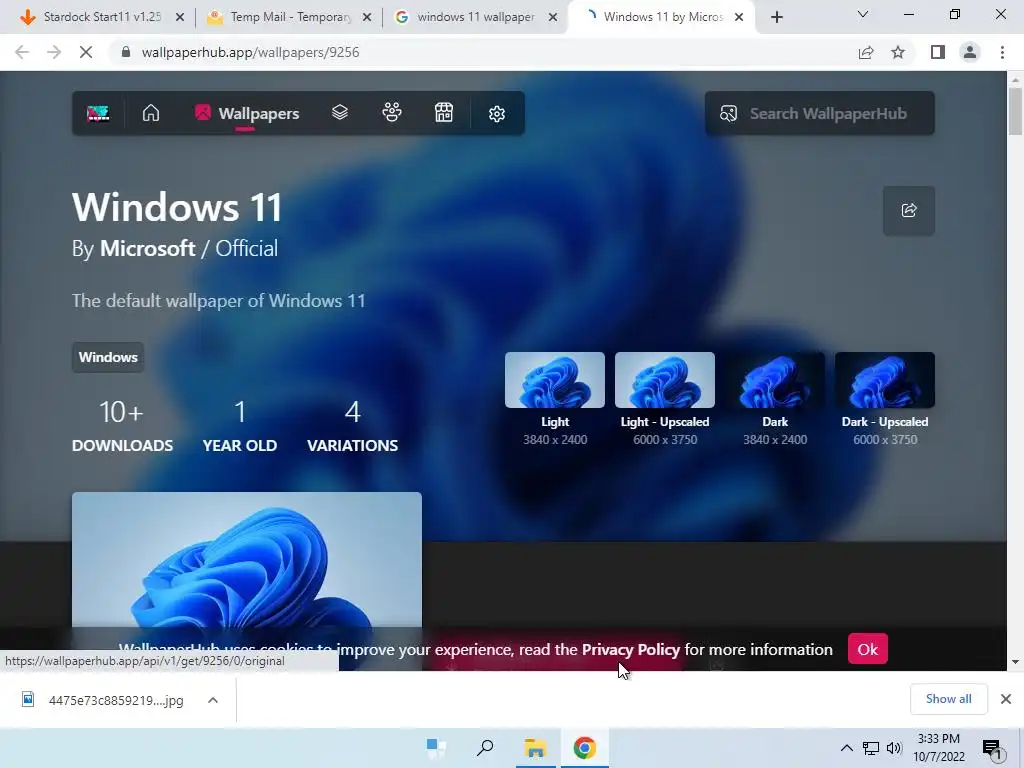1024x768 pixels.
Task: Click the share button beside Windows 11 title
Action: [908, 210]
